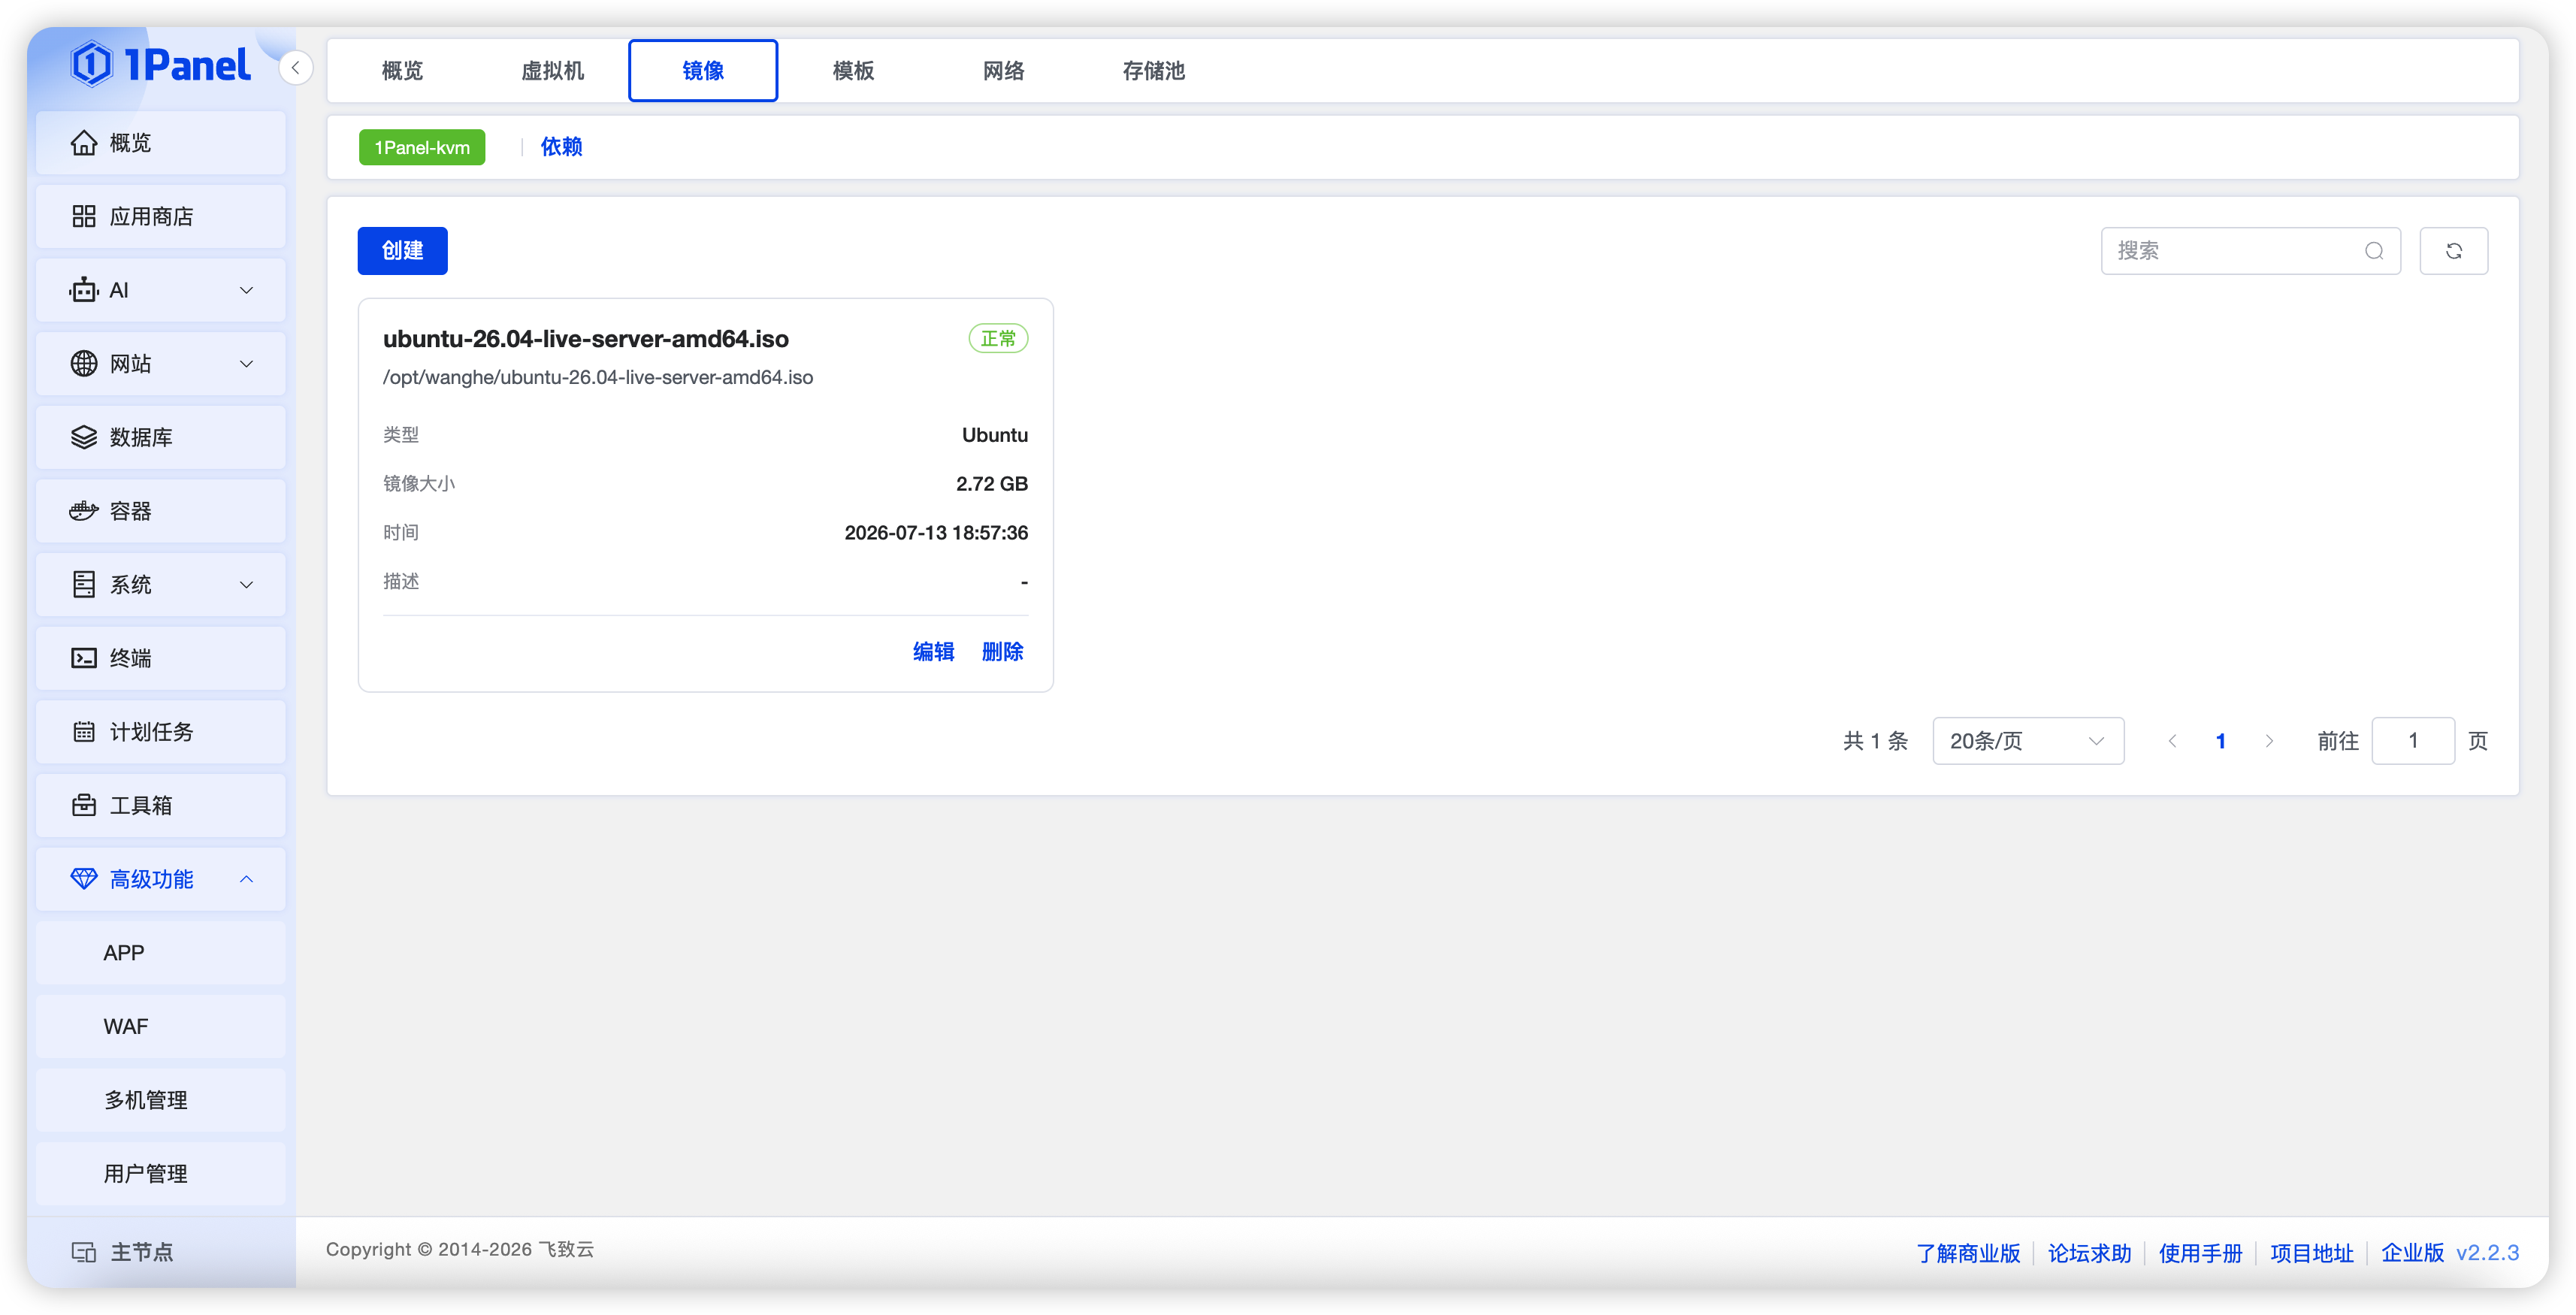Screen dimensions: 2576x1315
Task: Go to the next page arrow
Action: [2269, 741]
